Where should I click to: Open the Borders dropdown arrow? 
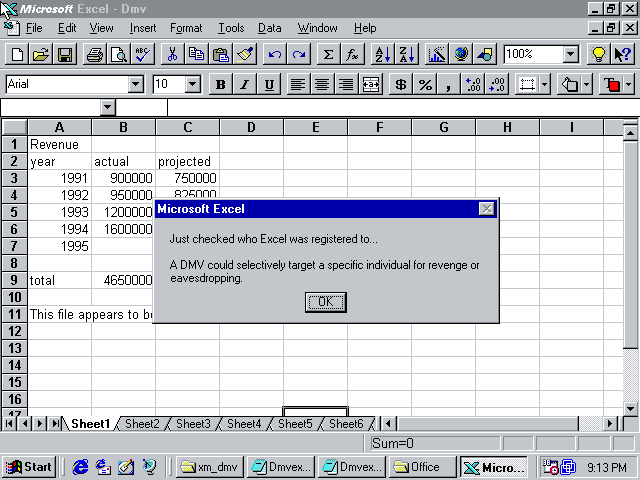545,84
